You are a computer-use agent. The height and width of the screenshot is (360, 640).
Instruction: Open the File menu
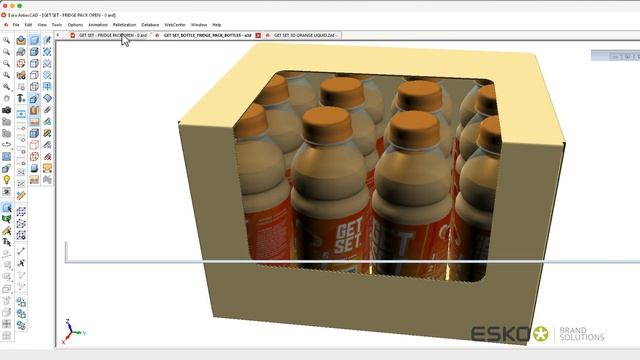pos(16,25)
